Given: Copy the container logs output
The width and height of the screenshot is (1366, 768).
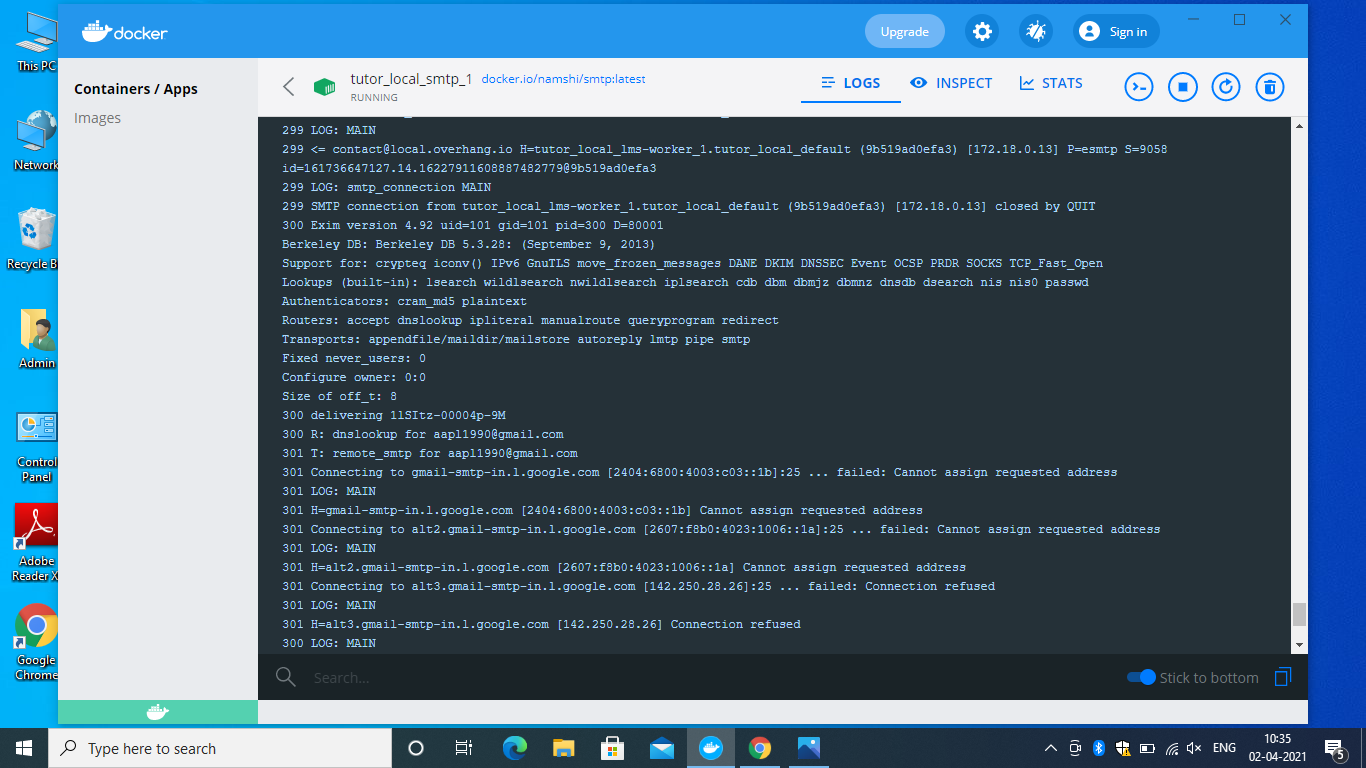Looking at the screenshot, I should tap(1283, 677).
